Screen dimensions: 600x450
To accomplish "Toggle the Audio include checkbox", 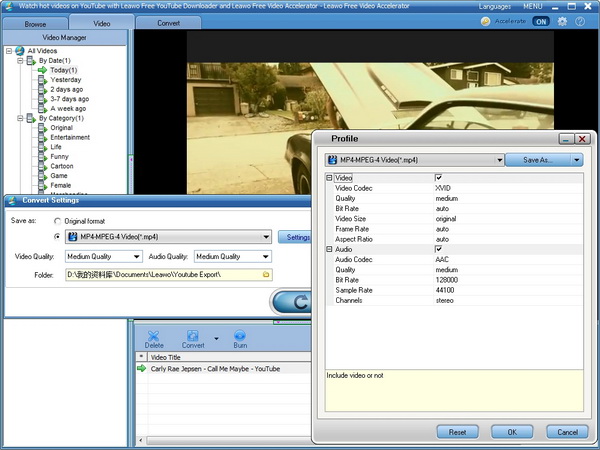I will pyautogui.click(x=439, y=249).
